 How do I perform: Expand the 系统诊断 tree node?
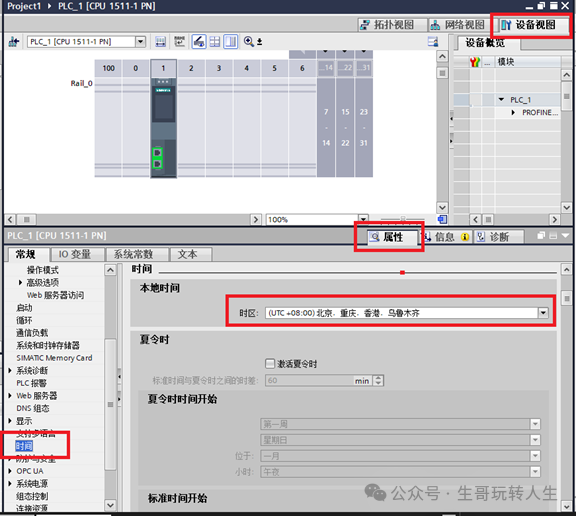pos(10,371)
